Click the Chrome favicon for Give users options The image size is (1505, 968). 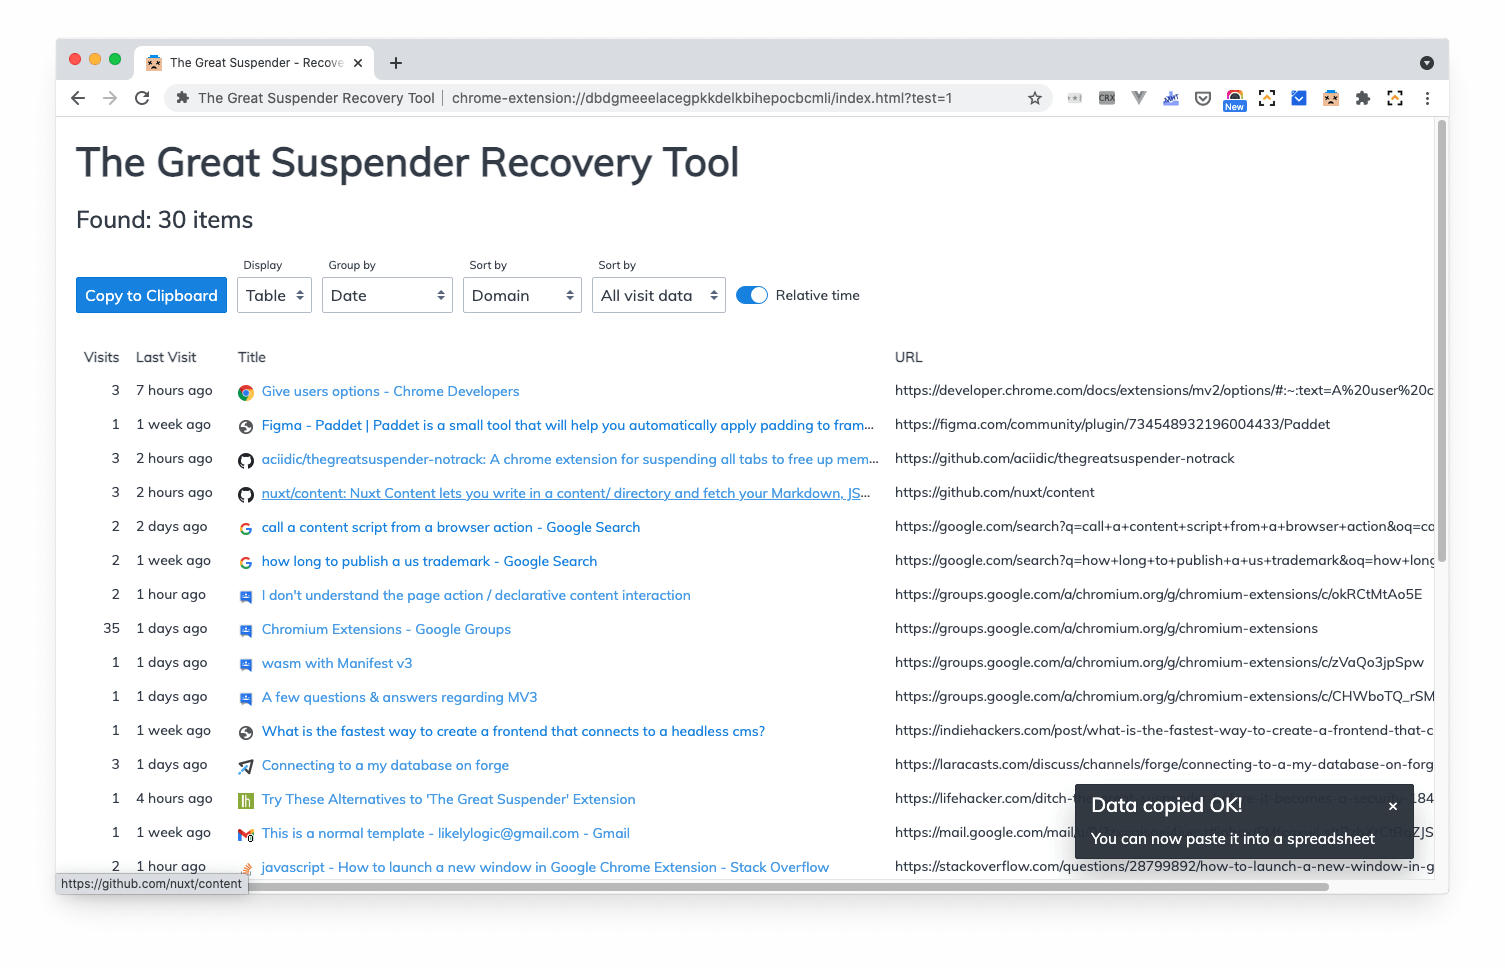point(246,393)
